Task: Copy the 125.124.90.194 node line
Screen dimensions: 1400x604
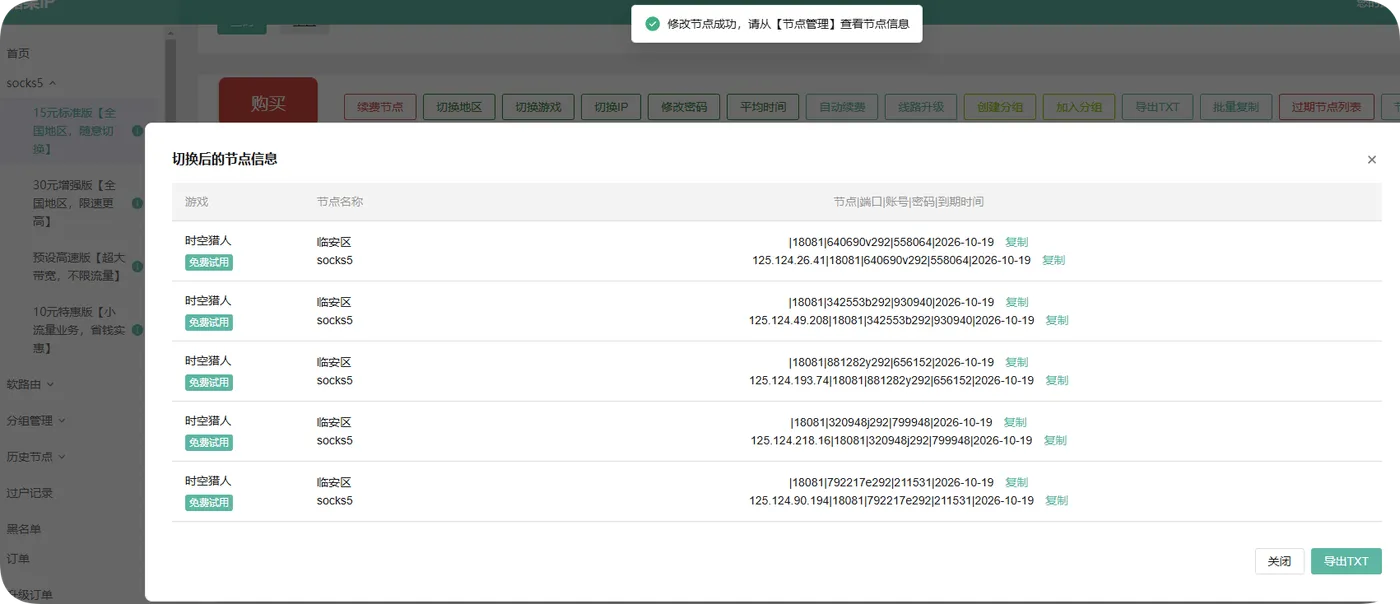Action: tap(1057, 500)
